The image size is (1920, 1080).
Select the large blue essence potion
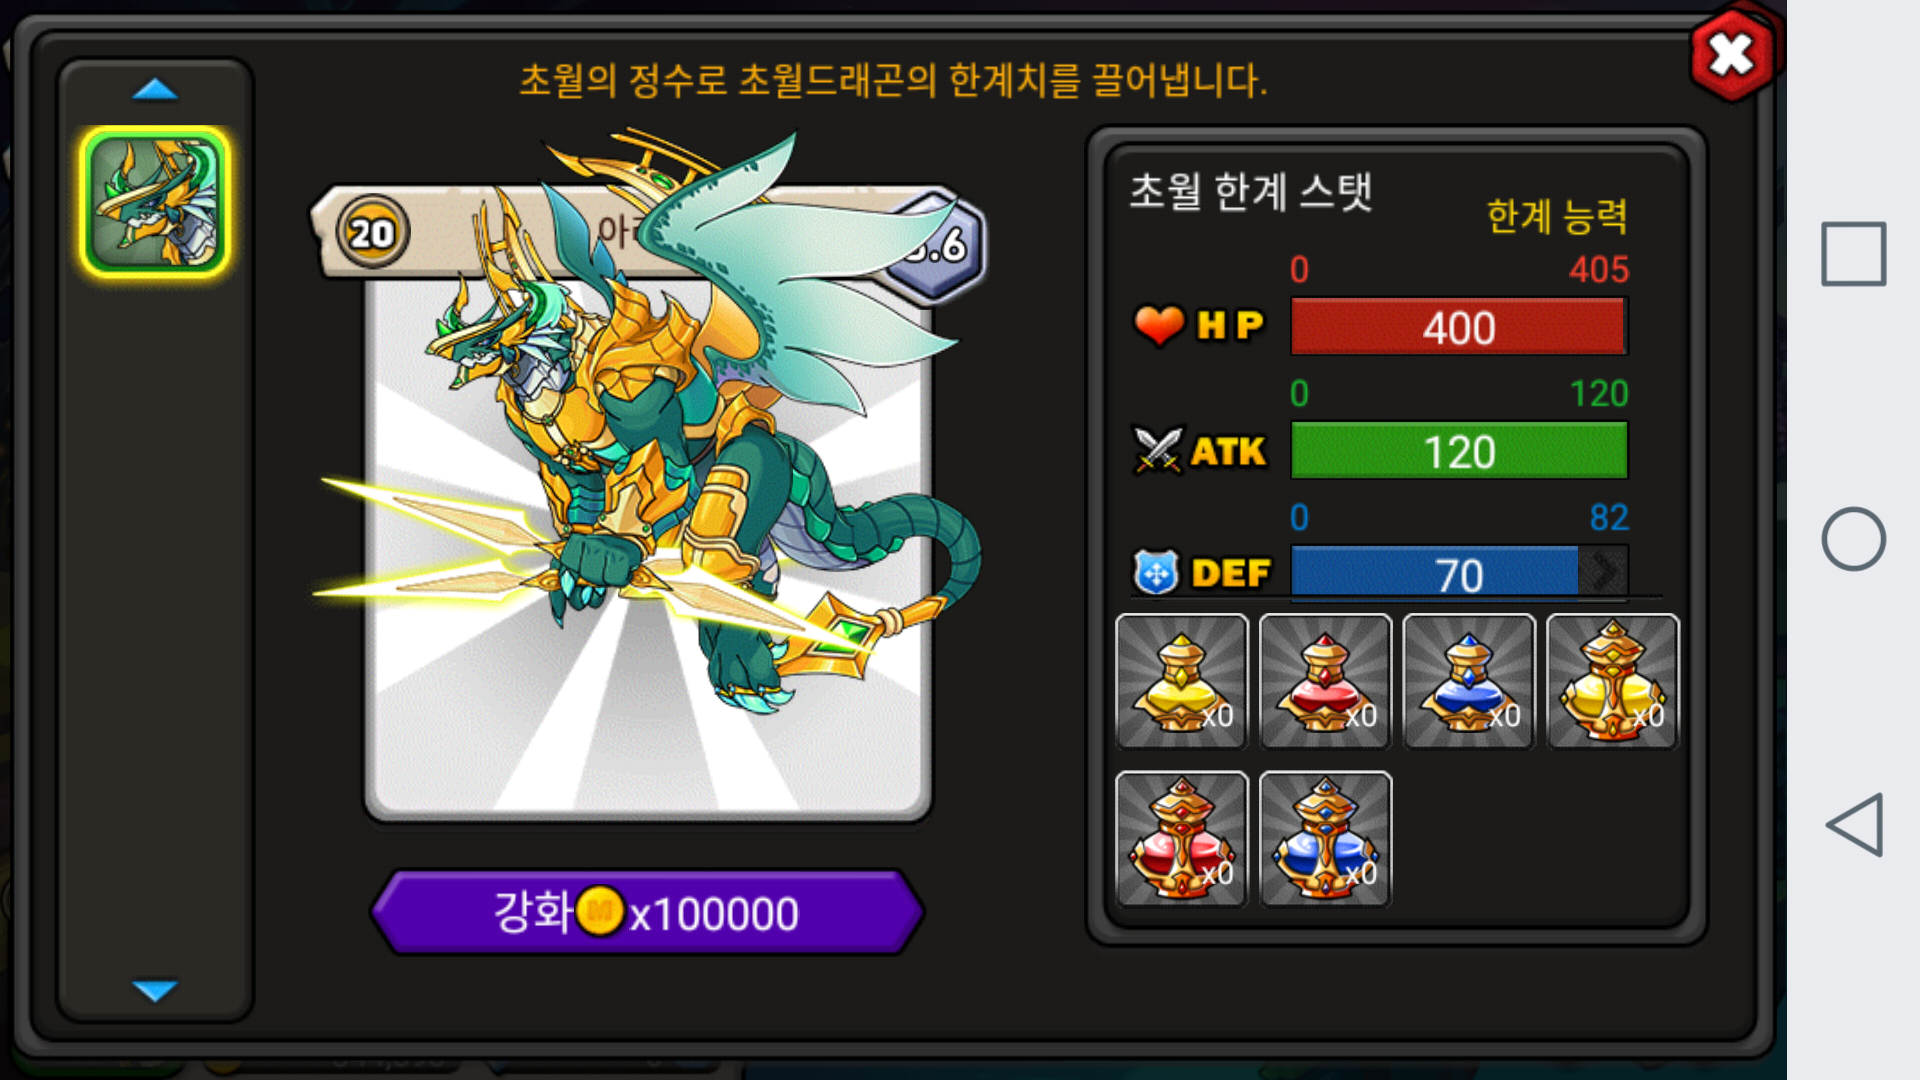click(x=1325, y=839)
